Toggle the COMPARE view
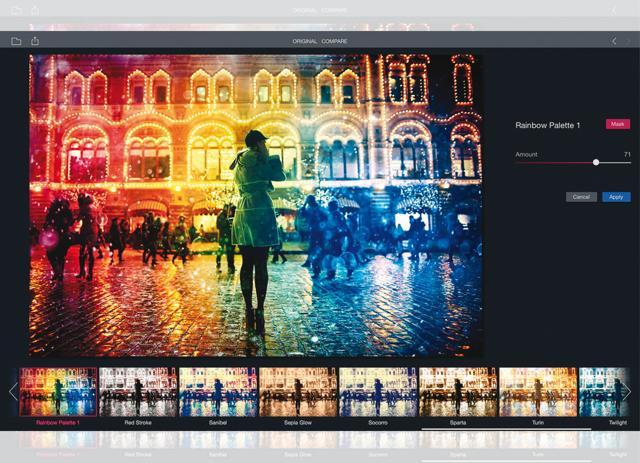This screenshot has width=640, height=463. (334, 41)
